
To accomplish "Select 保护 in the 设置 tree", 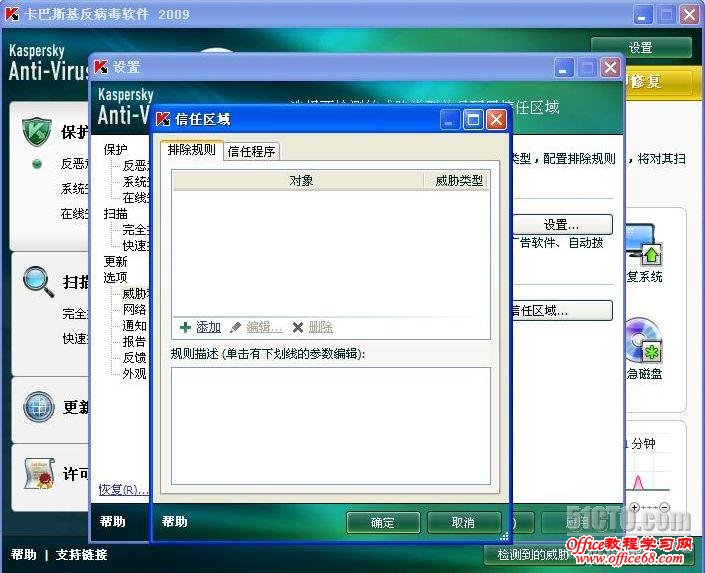I will (116, 149).
